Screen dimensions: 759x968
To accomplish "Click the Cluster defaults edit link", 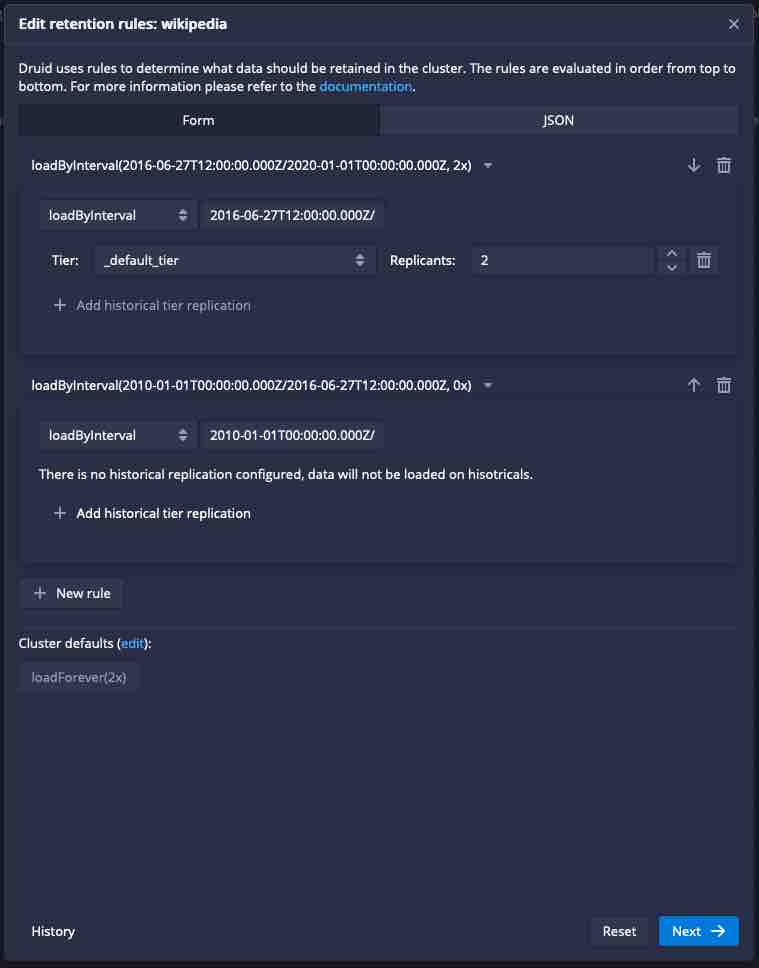I will pos(133,643).
